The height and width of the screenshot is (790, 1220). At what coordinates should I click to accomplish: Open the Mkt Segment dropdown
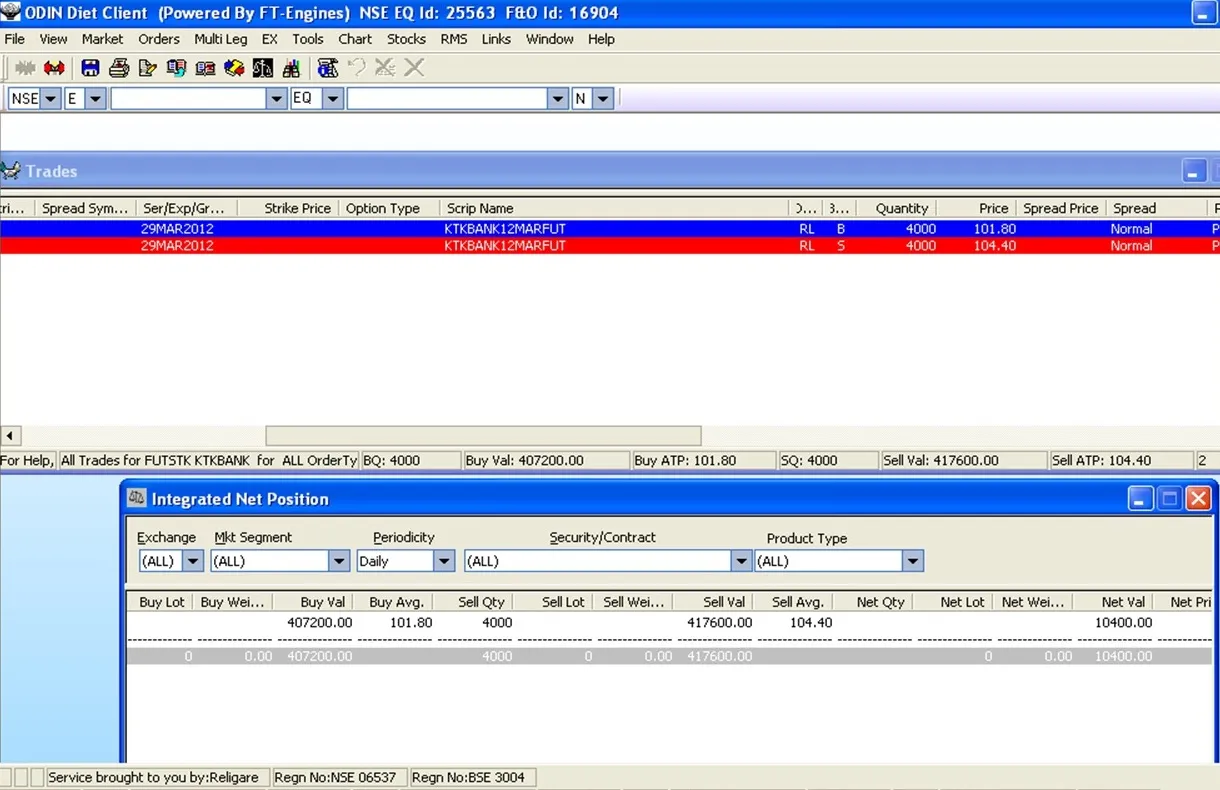(339, 561)
